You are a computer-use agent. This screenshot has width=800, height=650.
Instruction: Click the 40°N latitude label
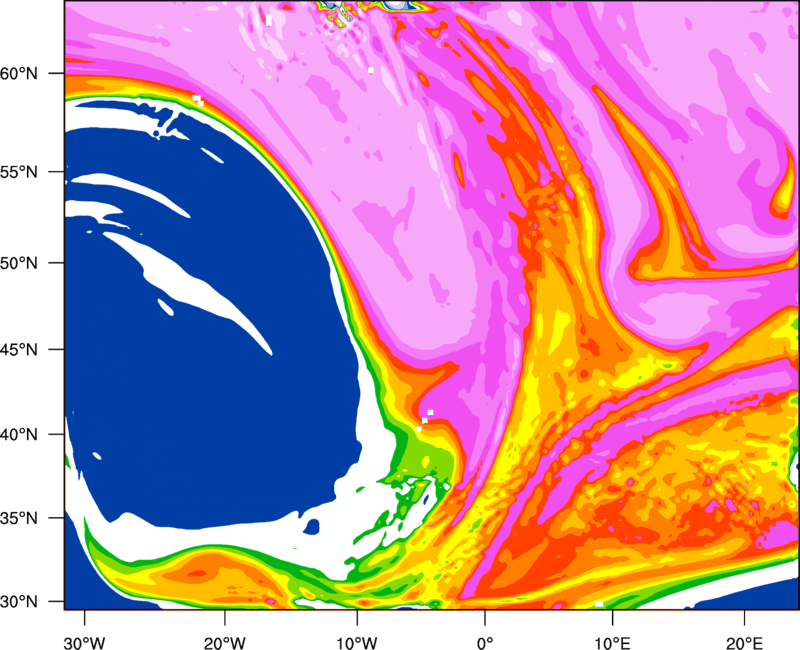click(x=19, y=434)
